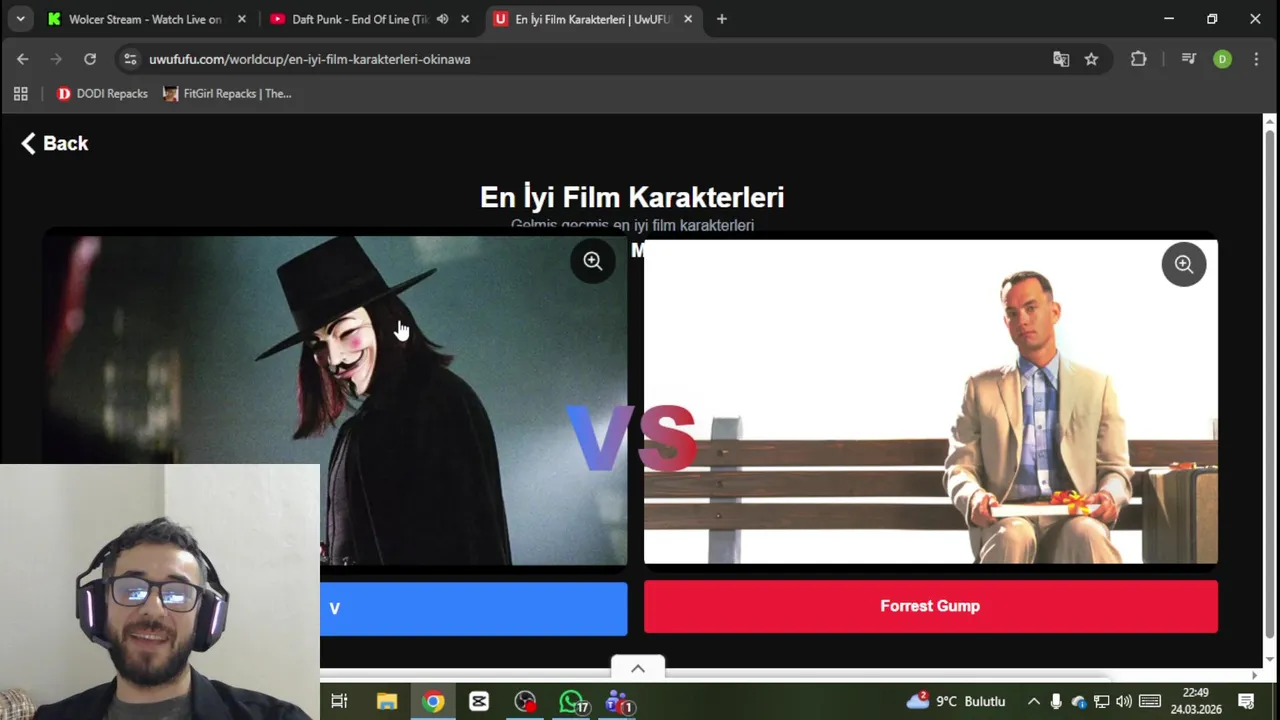Open Windows Task View
Image resolution: width=1280 pixels, height=720 pixels.
(x=339, y=701)
